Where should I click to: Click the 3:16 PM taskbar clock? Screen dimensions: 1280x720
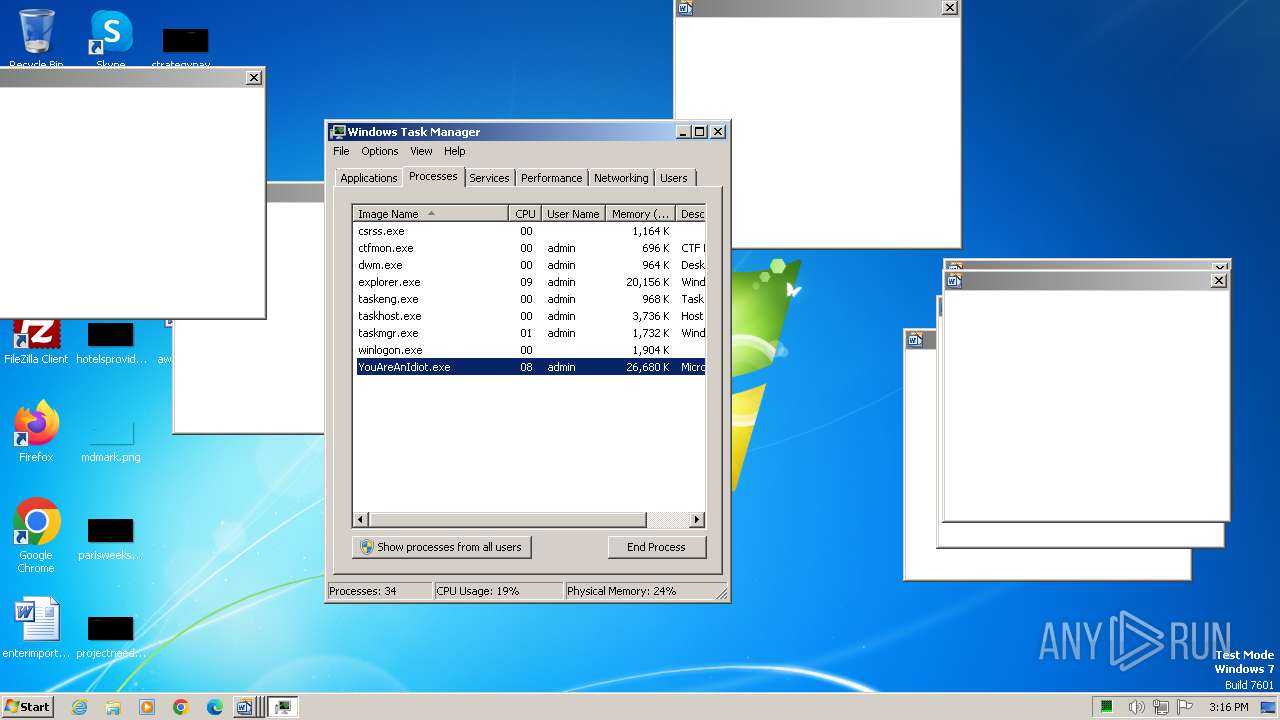click(x=1228, y=707)
